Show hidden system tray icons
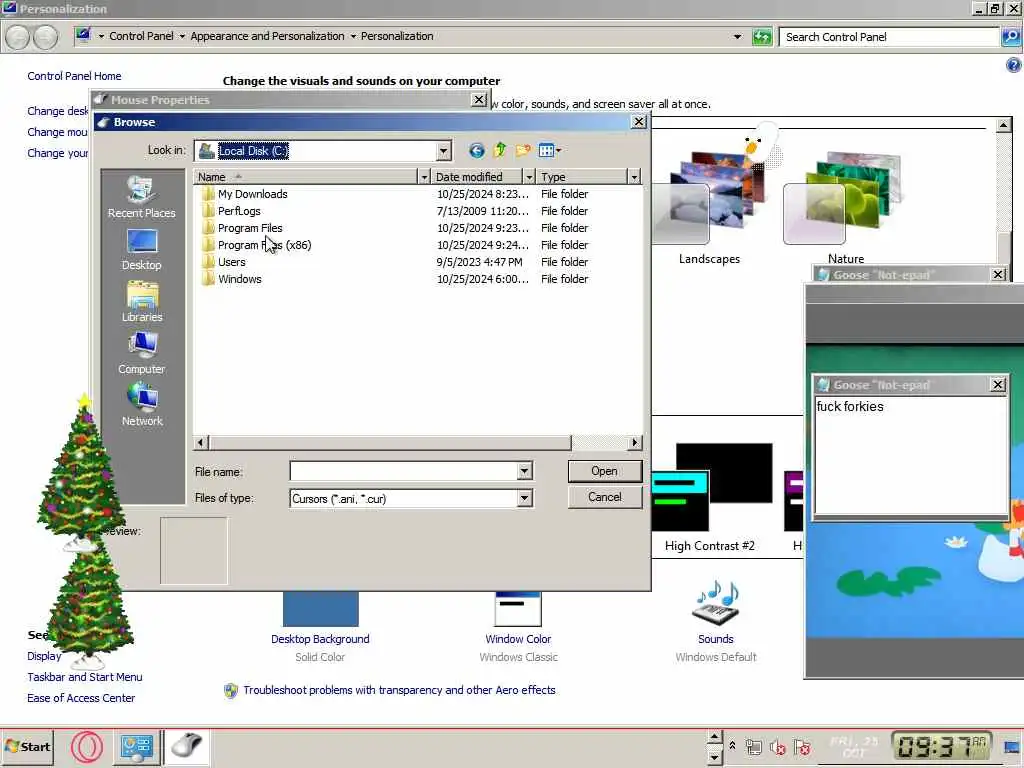1024x768 pixels. [732, 745]
